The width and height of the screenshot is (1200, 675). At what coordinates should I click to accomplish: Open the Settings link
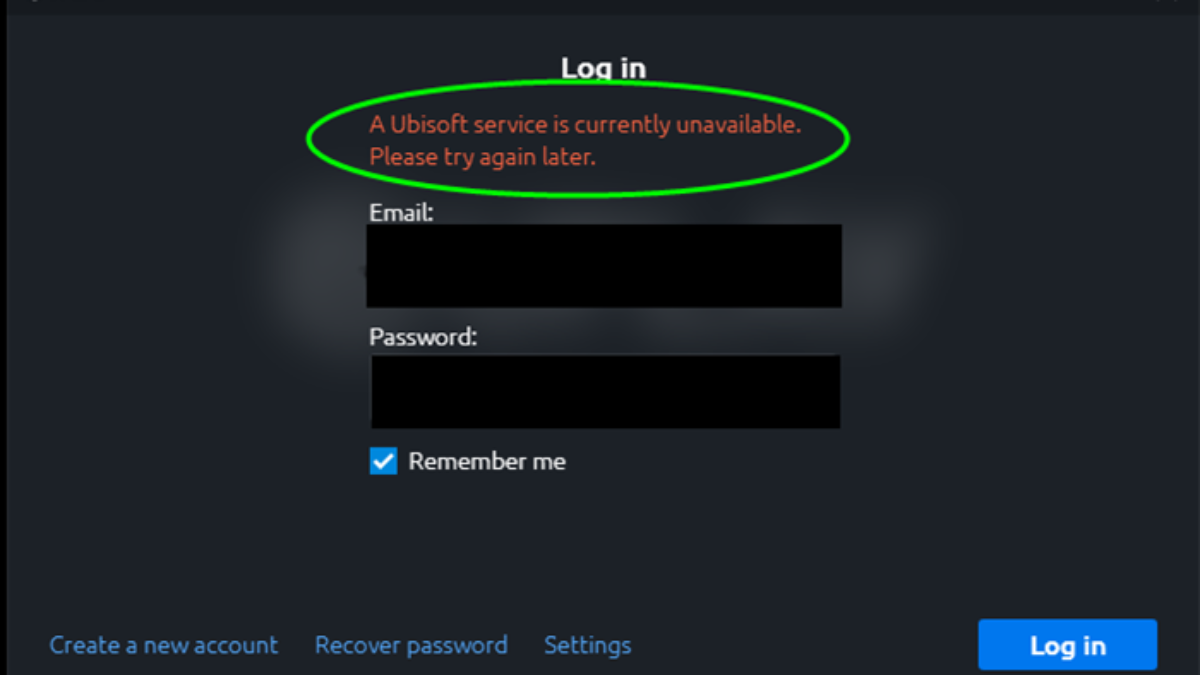coord(587,645)
